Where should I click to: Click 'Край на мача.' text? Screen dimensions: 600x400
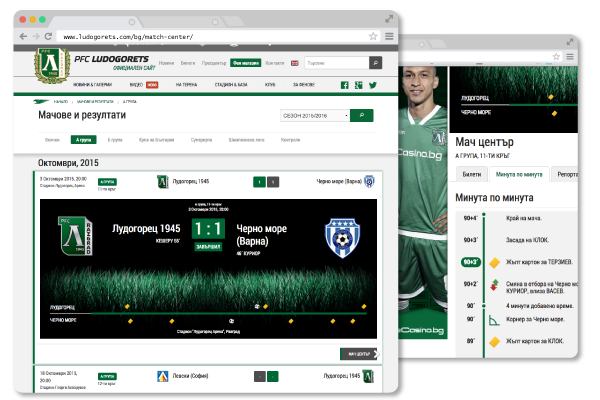click(524, 218)
